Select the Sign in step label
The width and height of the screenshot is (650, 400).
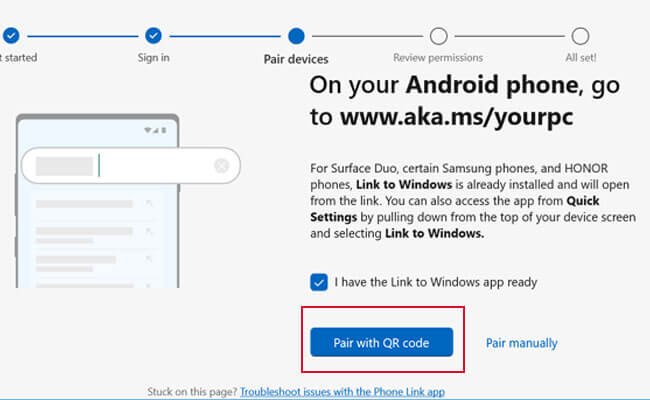pyautogui.click(x=153, y=58)
